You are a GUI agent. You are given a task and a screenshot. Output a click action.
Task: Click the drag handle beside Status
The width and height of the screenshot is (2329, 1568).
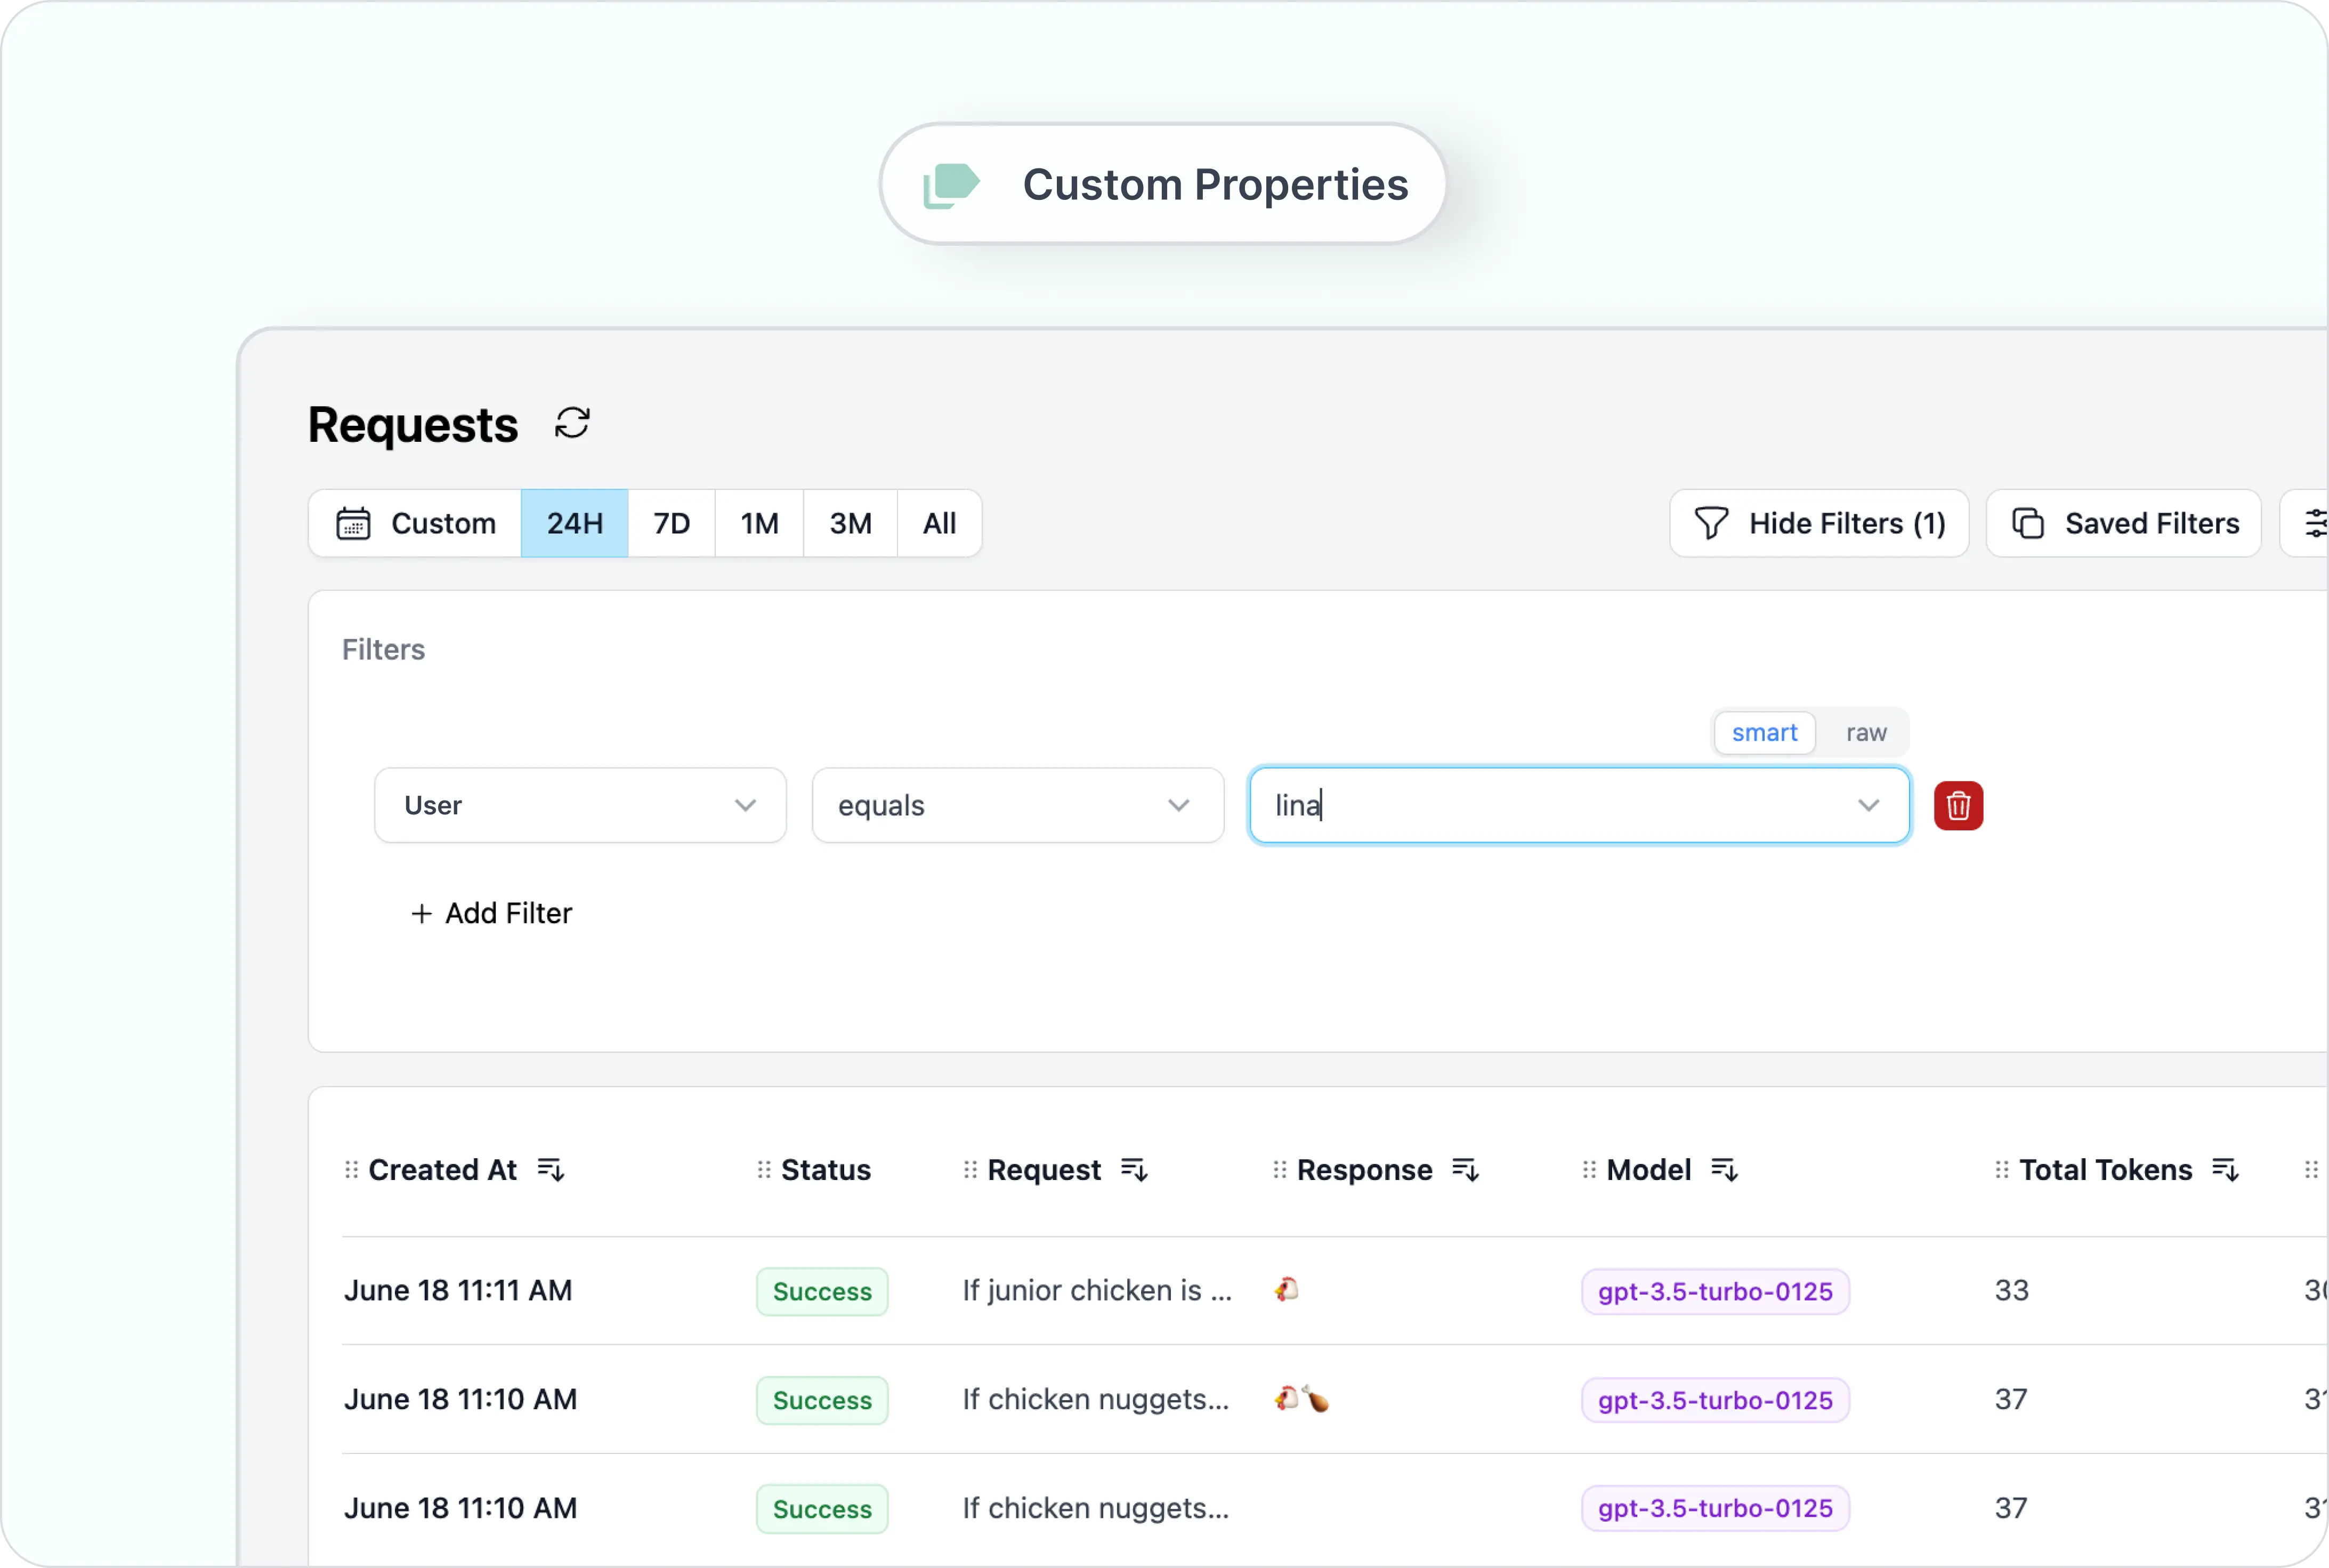[764, 1169]
